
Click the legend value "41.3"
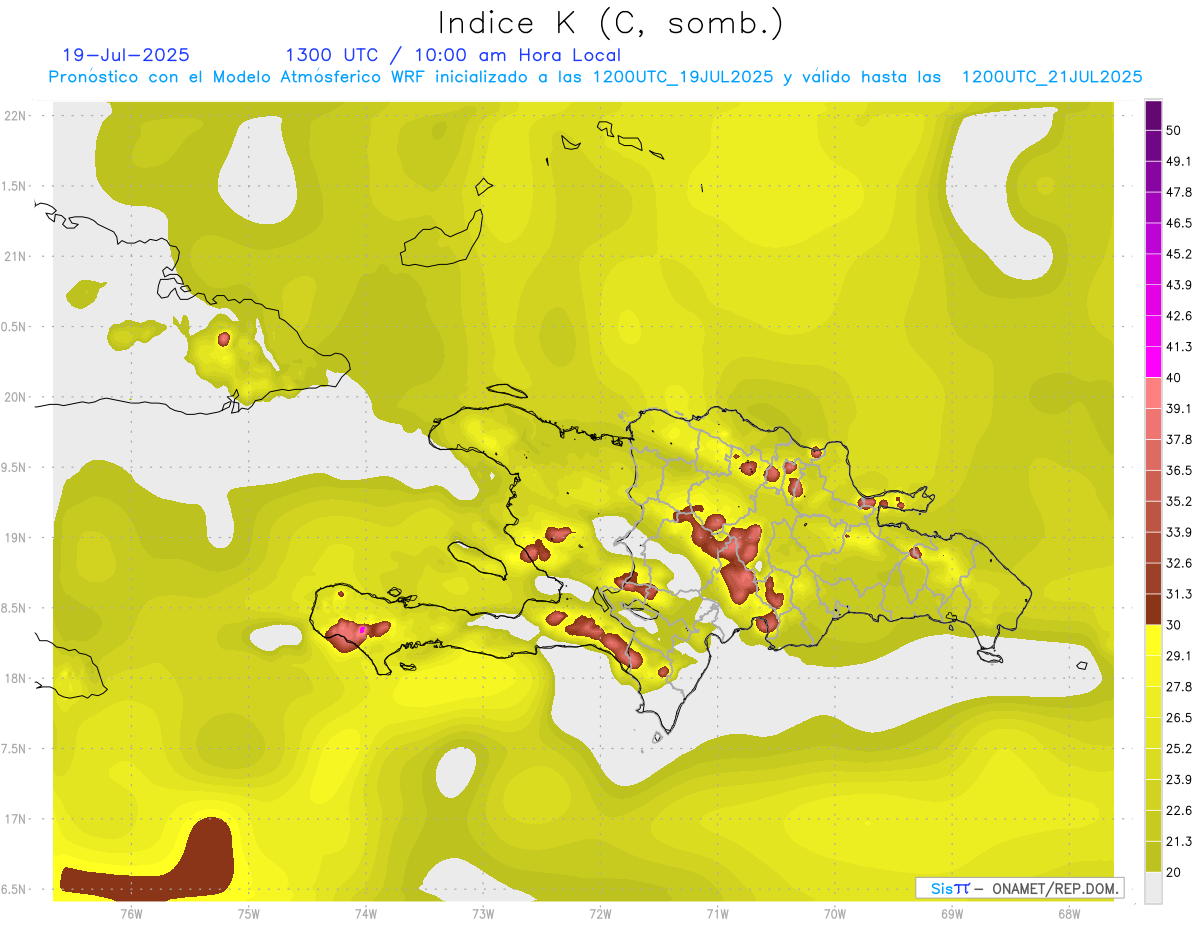click(x=1180, y=347)
